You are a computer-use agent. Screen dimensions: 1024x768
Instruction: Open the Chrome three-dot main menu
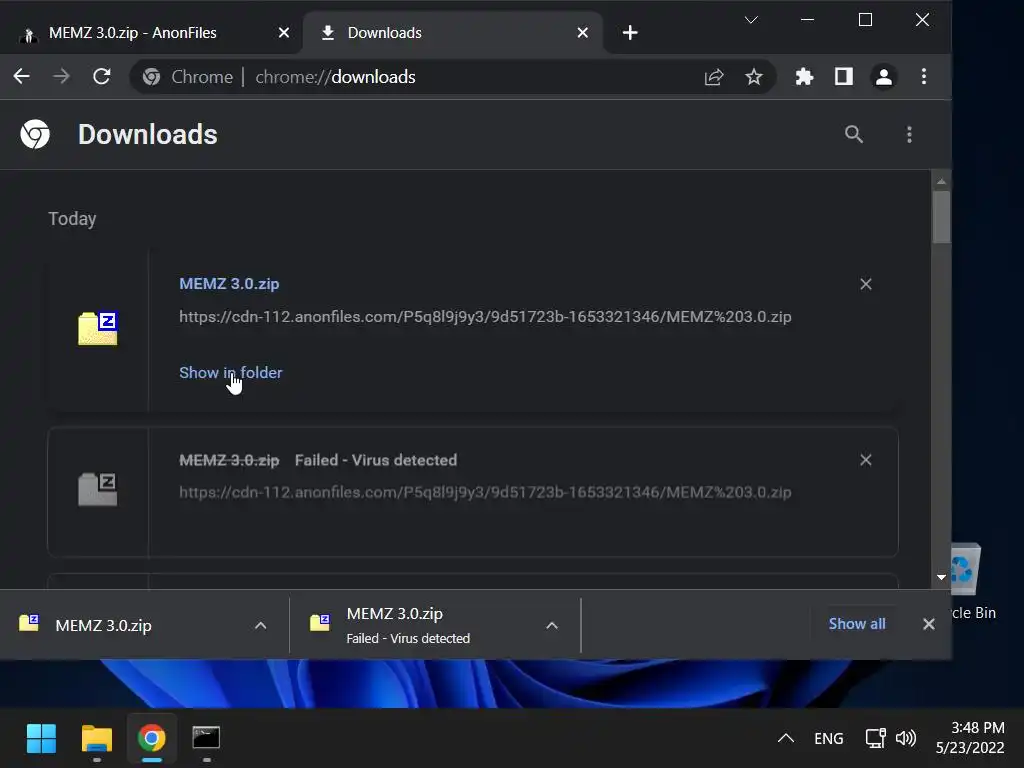coord(923,77)
